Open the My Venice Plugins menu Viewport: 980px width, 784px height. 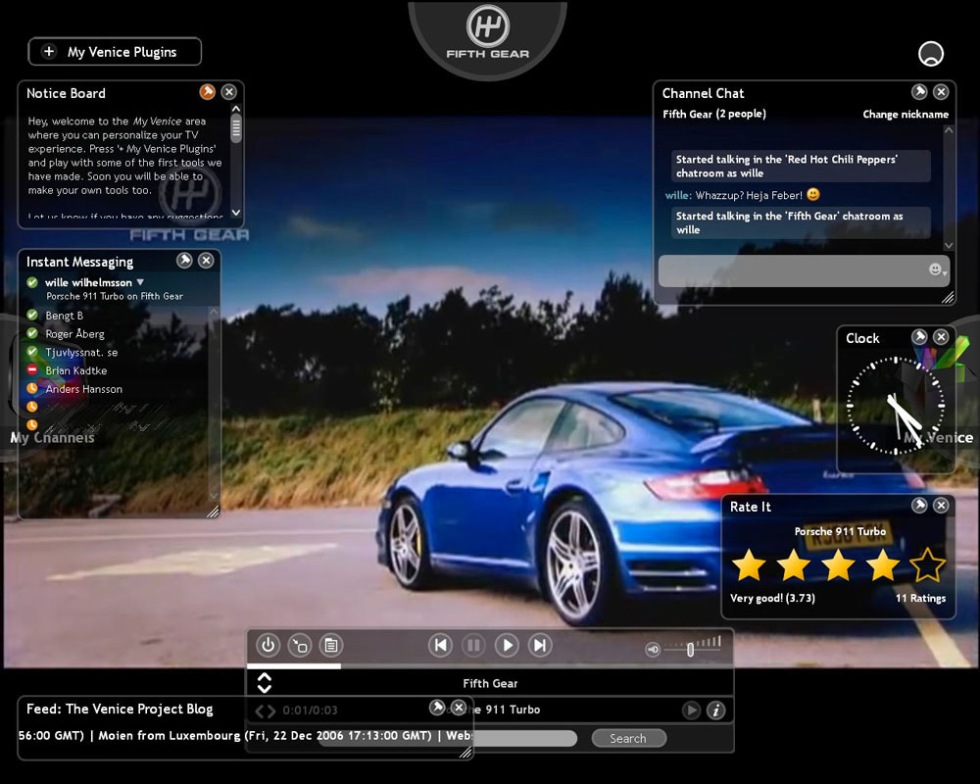114,52
